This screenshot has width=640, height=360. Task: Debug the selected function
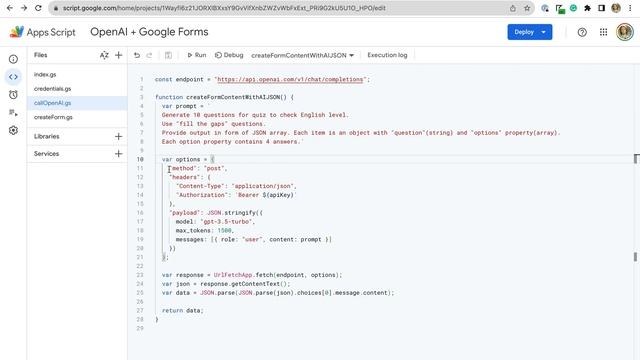point(229,55)
